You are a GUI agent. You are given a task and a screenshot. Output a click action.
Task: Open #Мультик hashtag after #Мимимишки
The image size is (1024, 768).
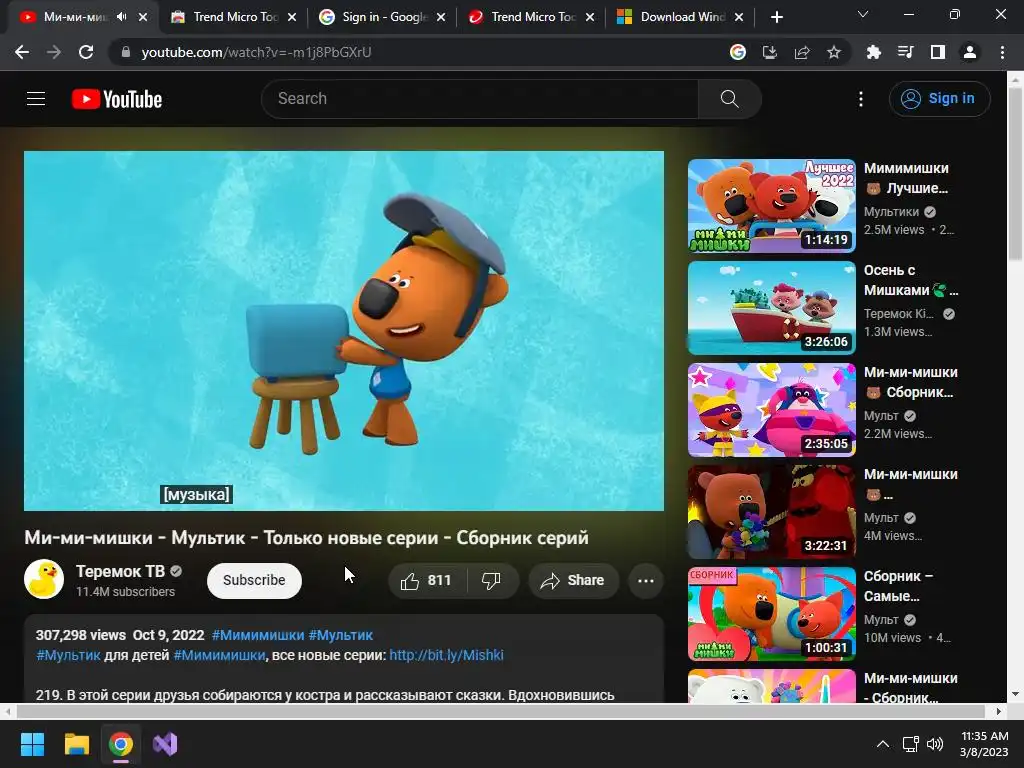[x=340, y=635]
